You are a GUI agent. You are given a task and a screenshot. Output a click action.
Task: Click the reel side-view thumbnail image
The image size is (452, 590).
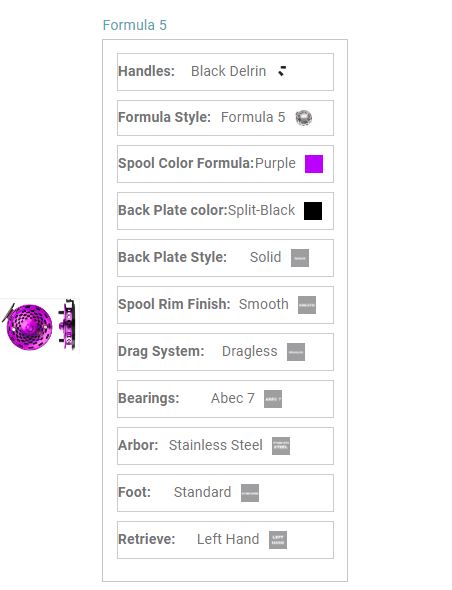coord(67,325)
